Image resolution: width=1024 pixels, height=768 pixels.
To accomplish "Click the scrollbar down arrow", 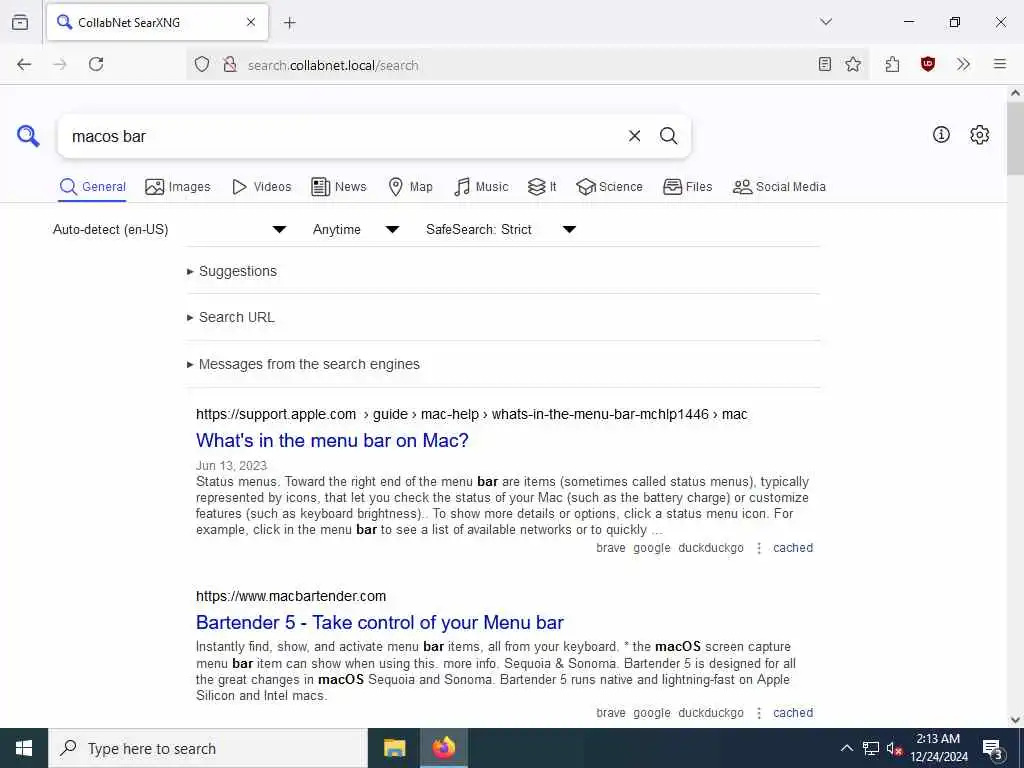I will (x=1016, y=720).
